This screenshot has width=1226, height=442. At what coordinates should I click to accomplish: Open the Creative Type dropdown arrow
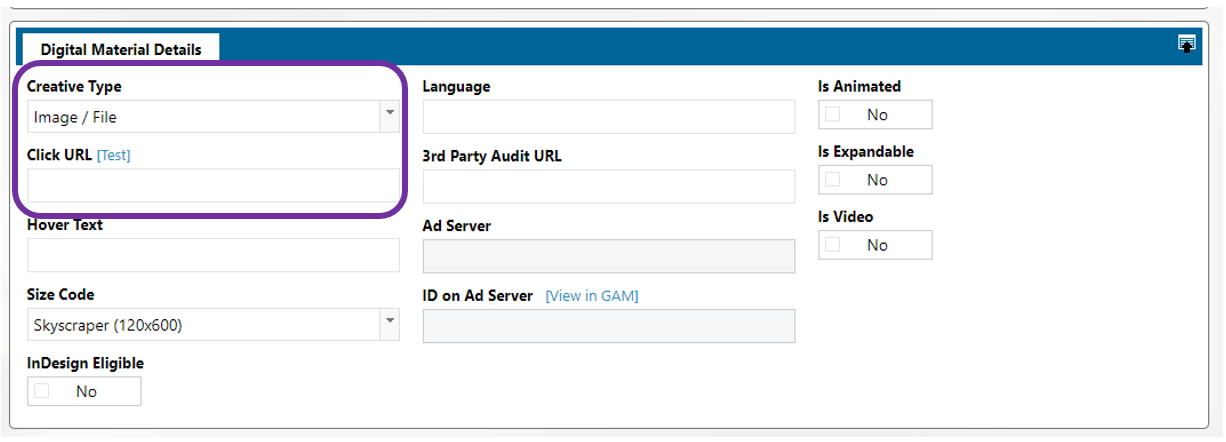[x=389, y=116]
